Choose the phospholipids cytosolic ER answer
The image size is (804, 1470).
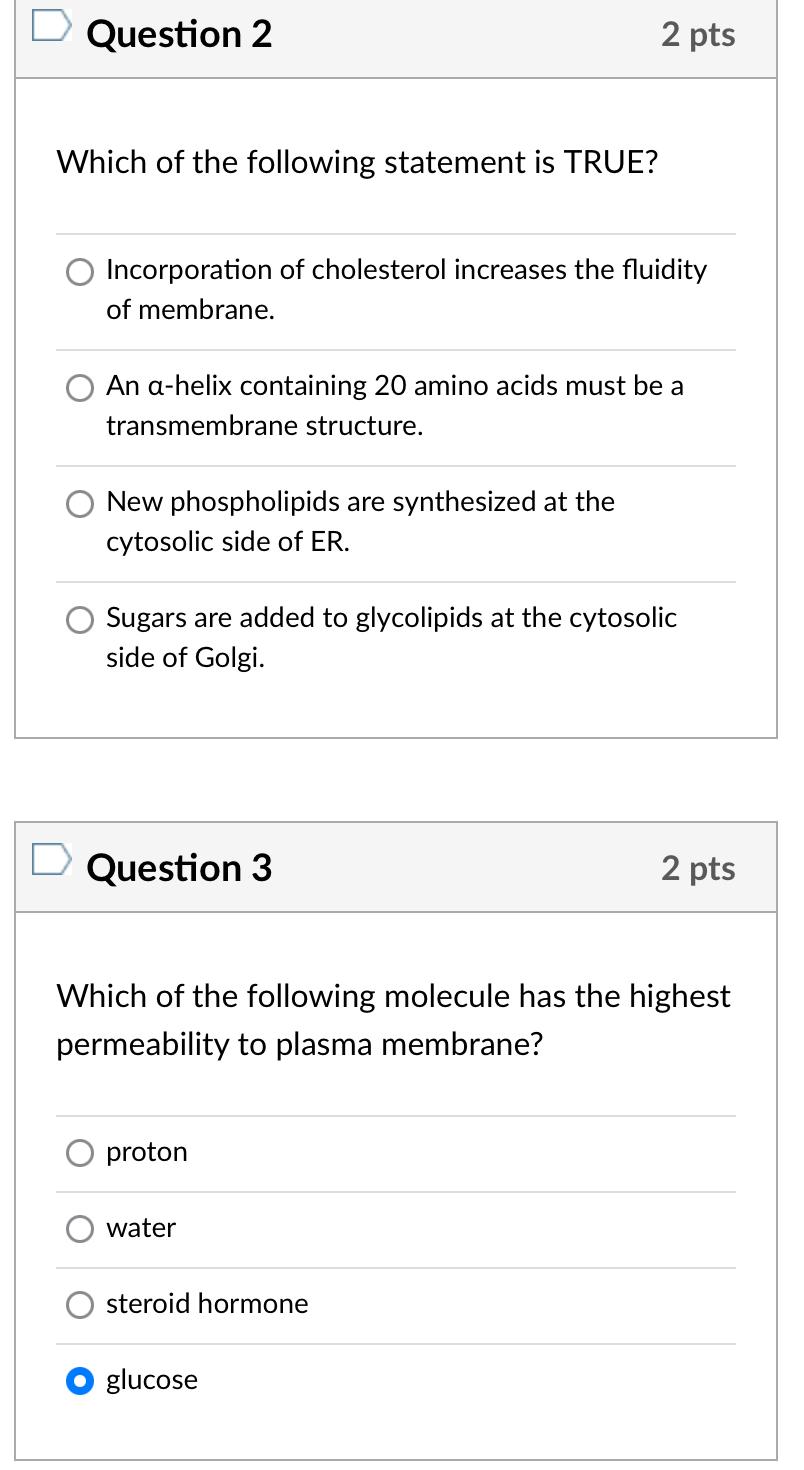(79, 504)
